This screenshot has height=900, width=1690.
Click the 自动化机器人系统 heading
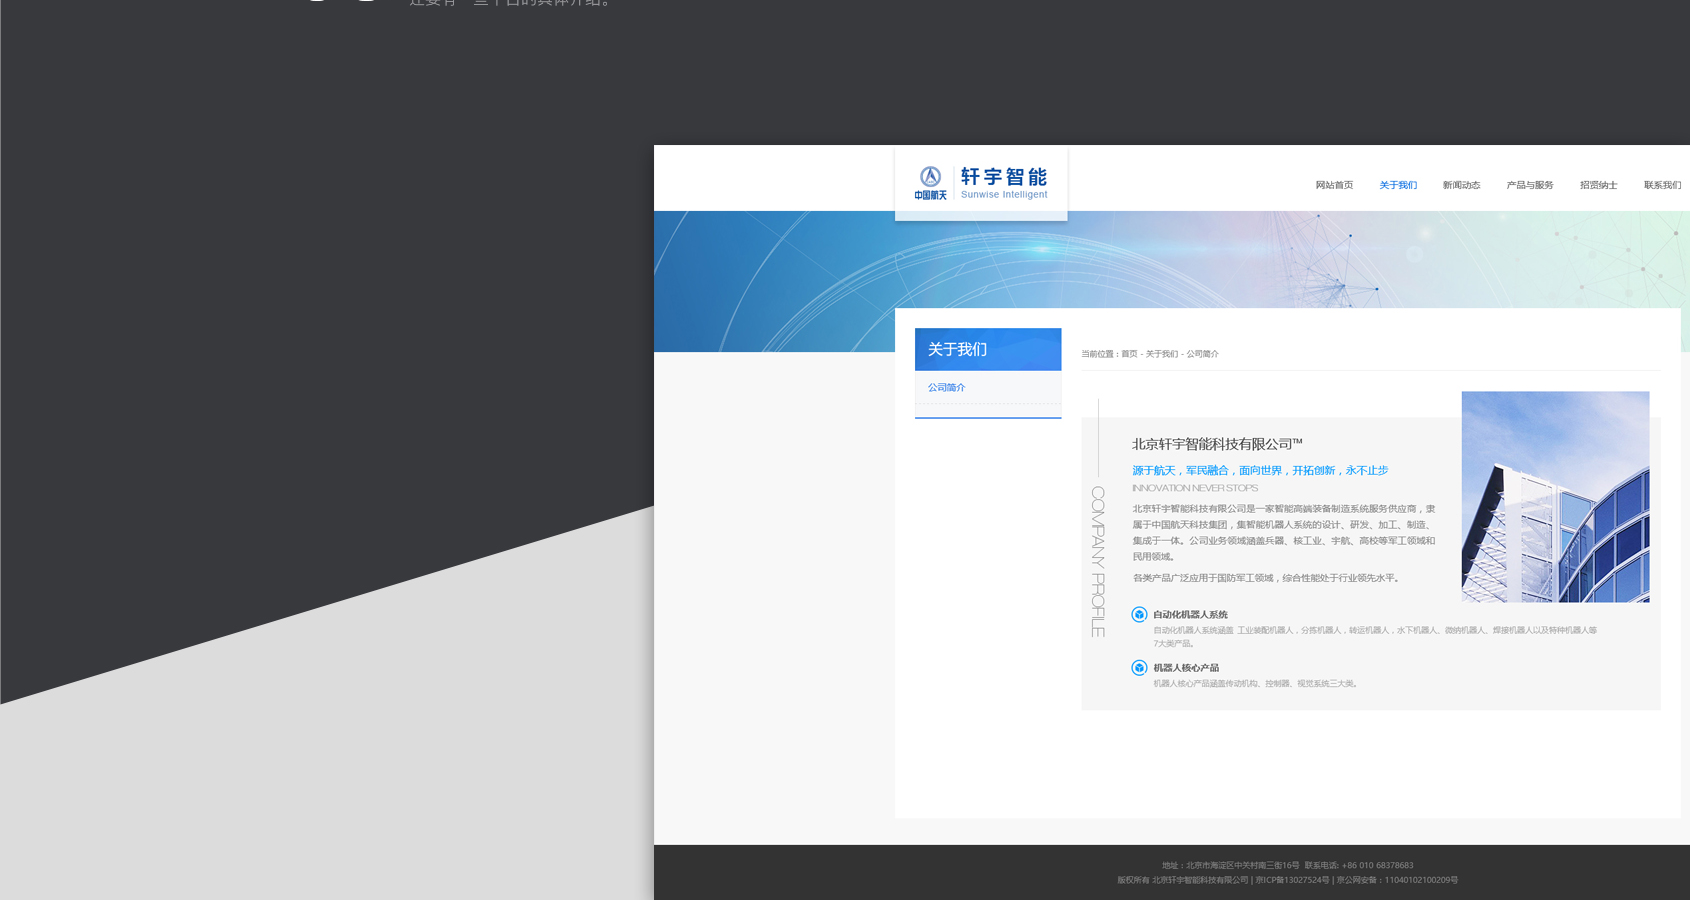point(1190,615)
